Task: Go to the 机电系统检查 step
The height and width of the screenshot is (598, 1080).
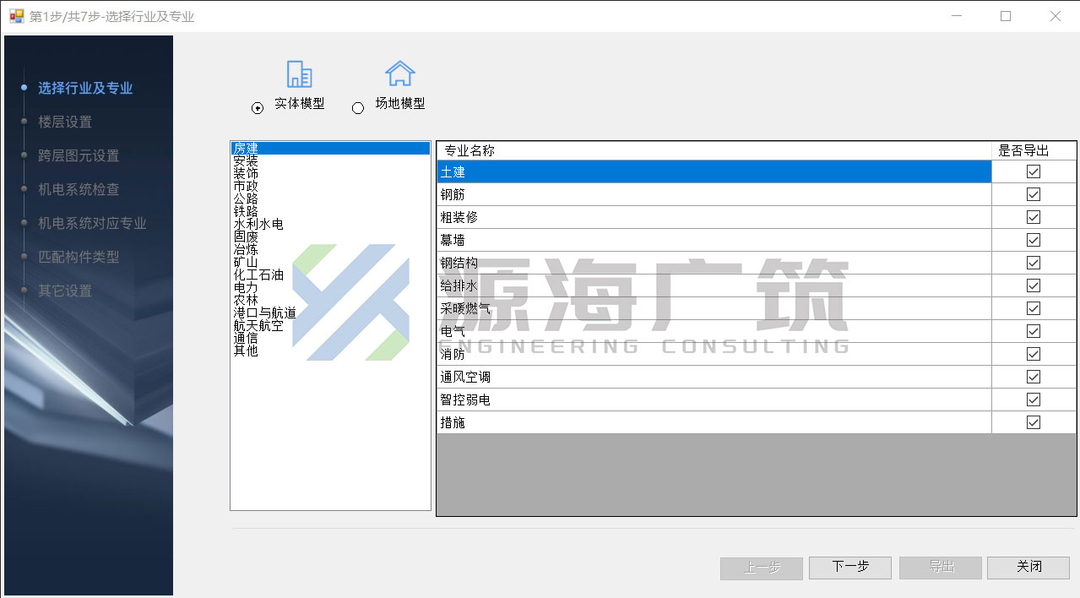Action: 79,189
